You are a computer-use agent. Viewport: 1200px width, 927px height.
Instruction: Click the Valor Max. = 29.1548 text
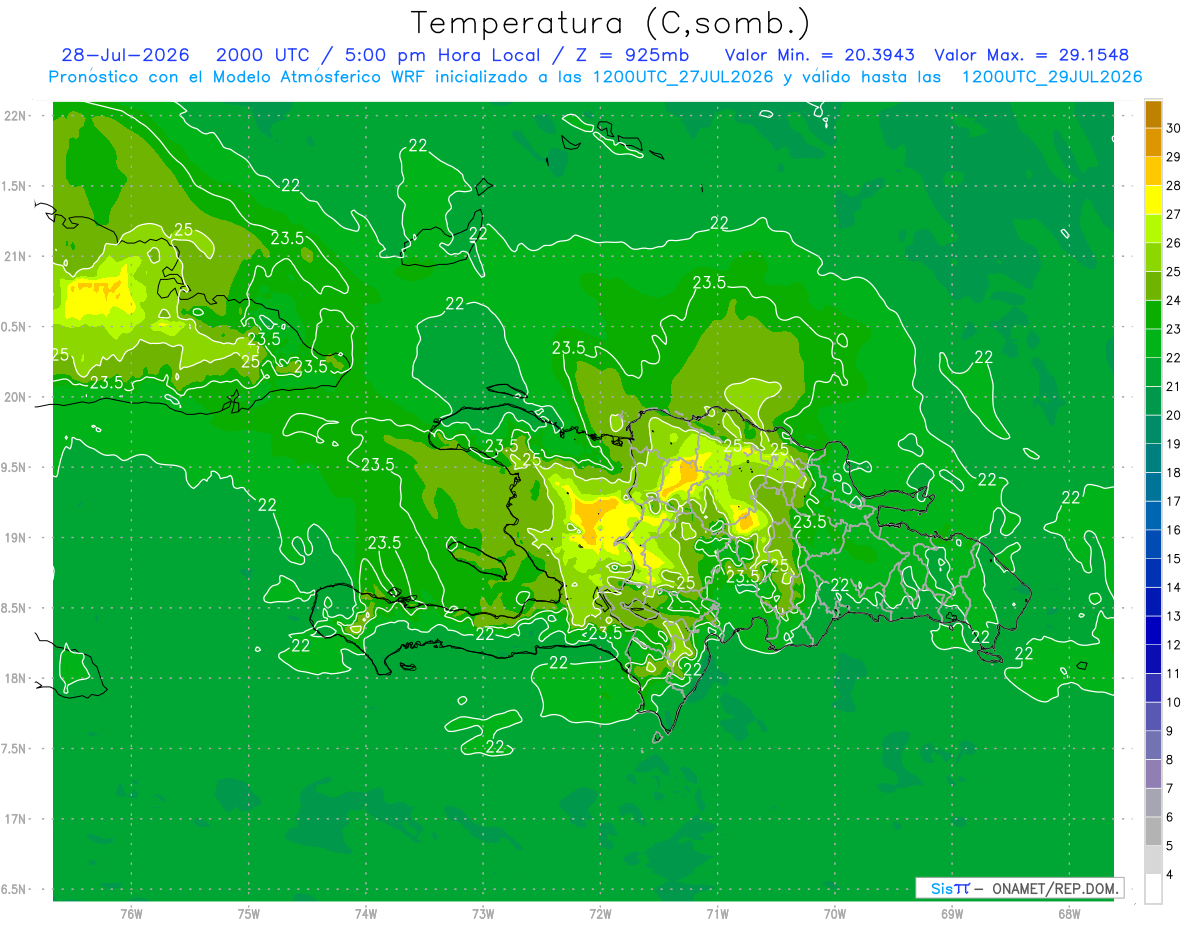tap(1032, 55)
